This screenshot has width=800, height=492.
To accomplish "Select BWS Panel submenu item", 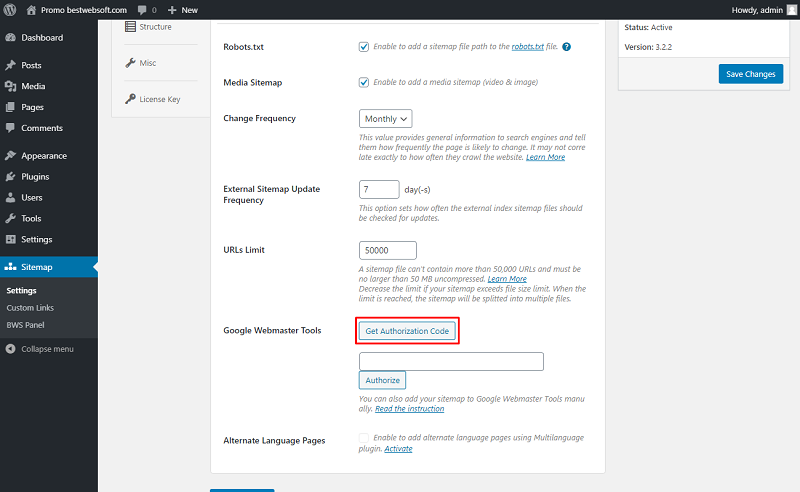I will [26, 325].
